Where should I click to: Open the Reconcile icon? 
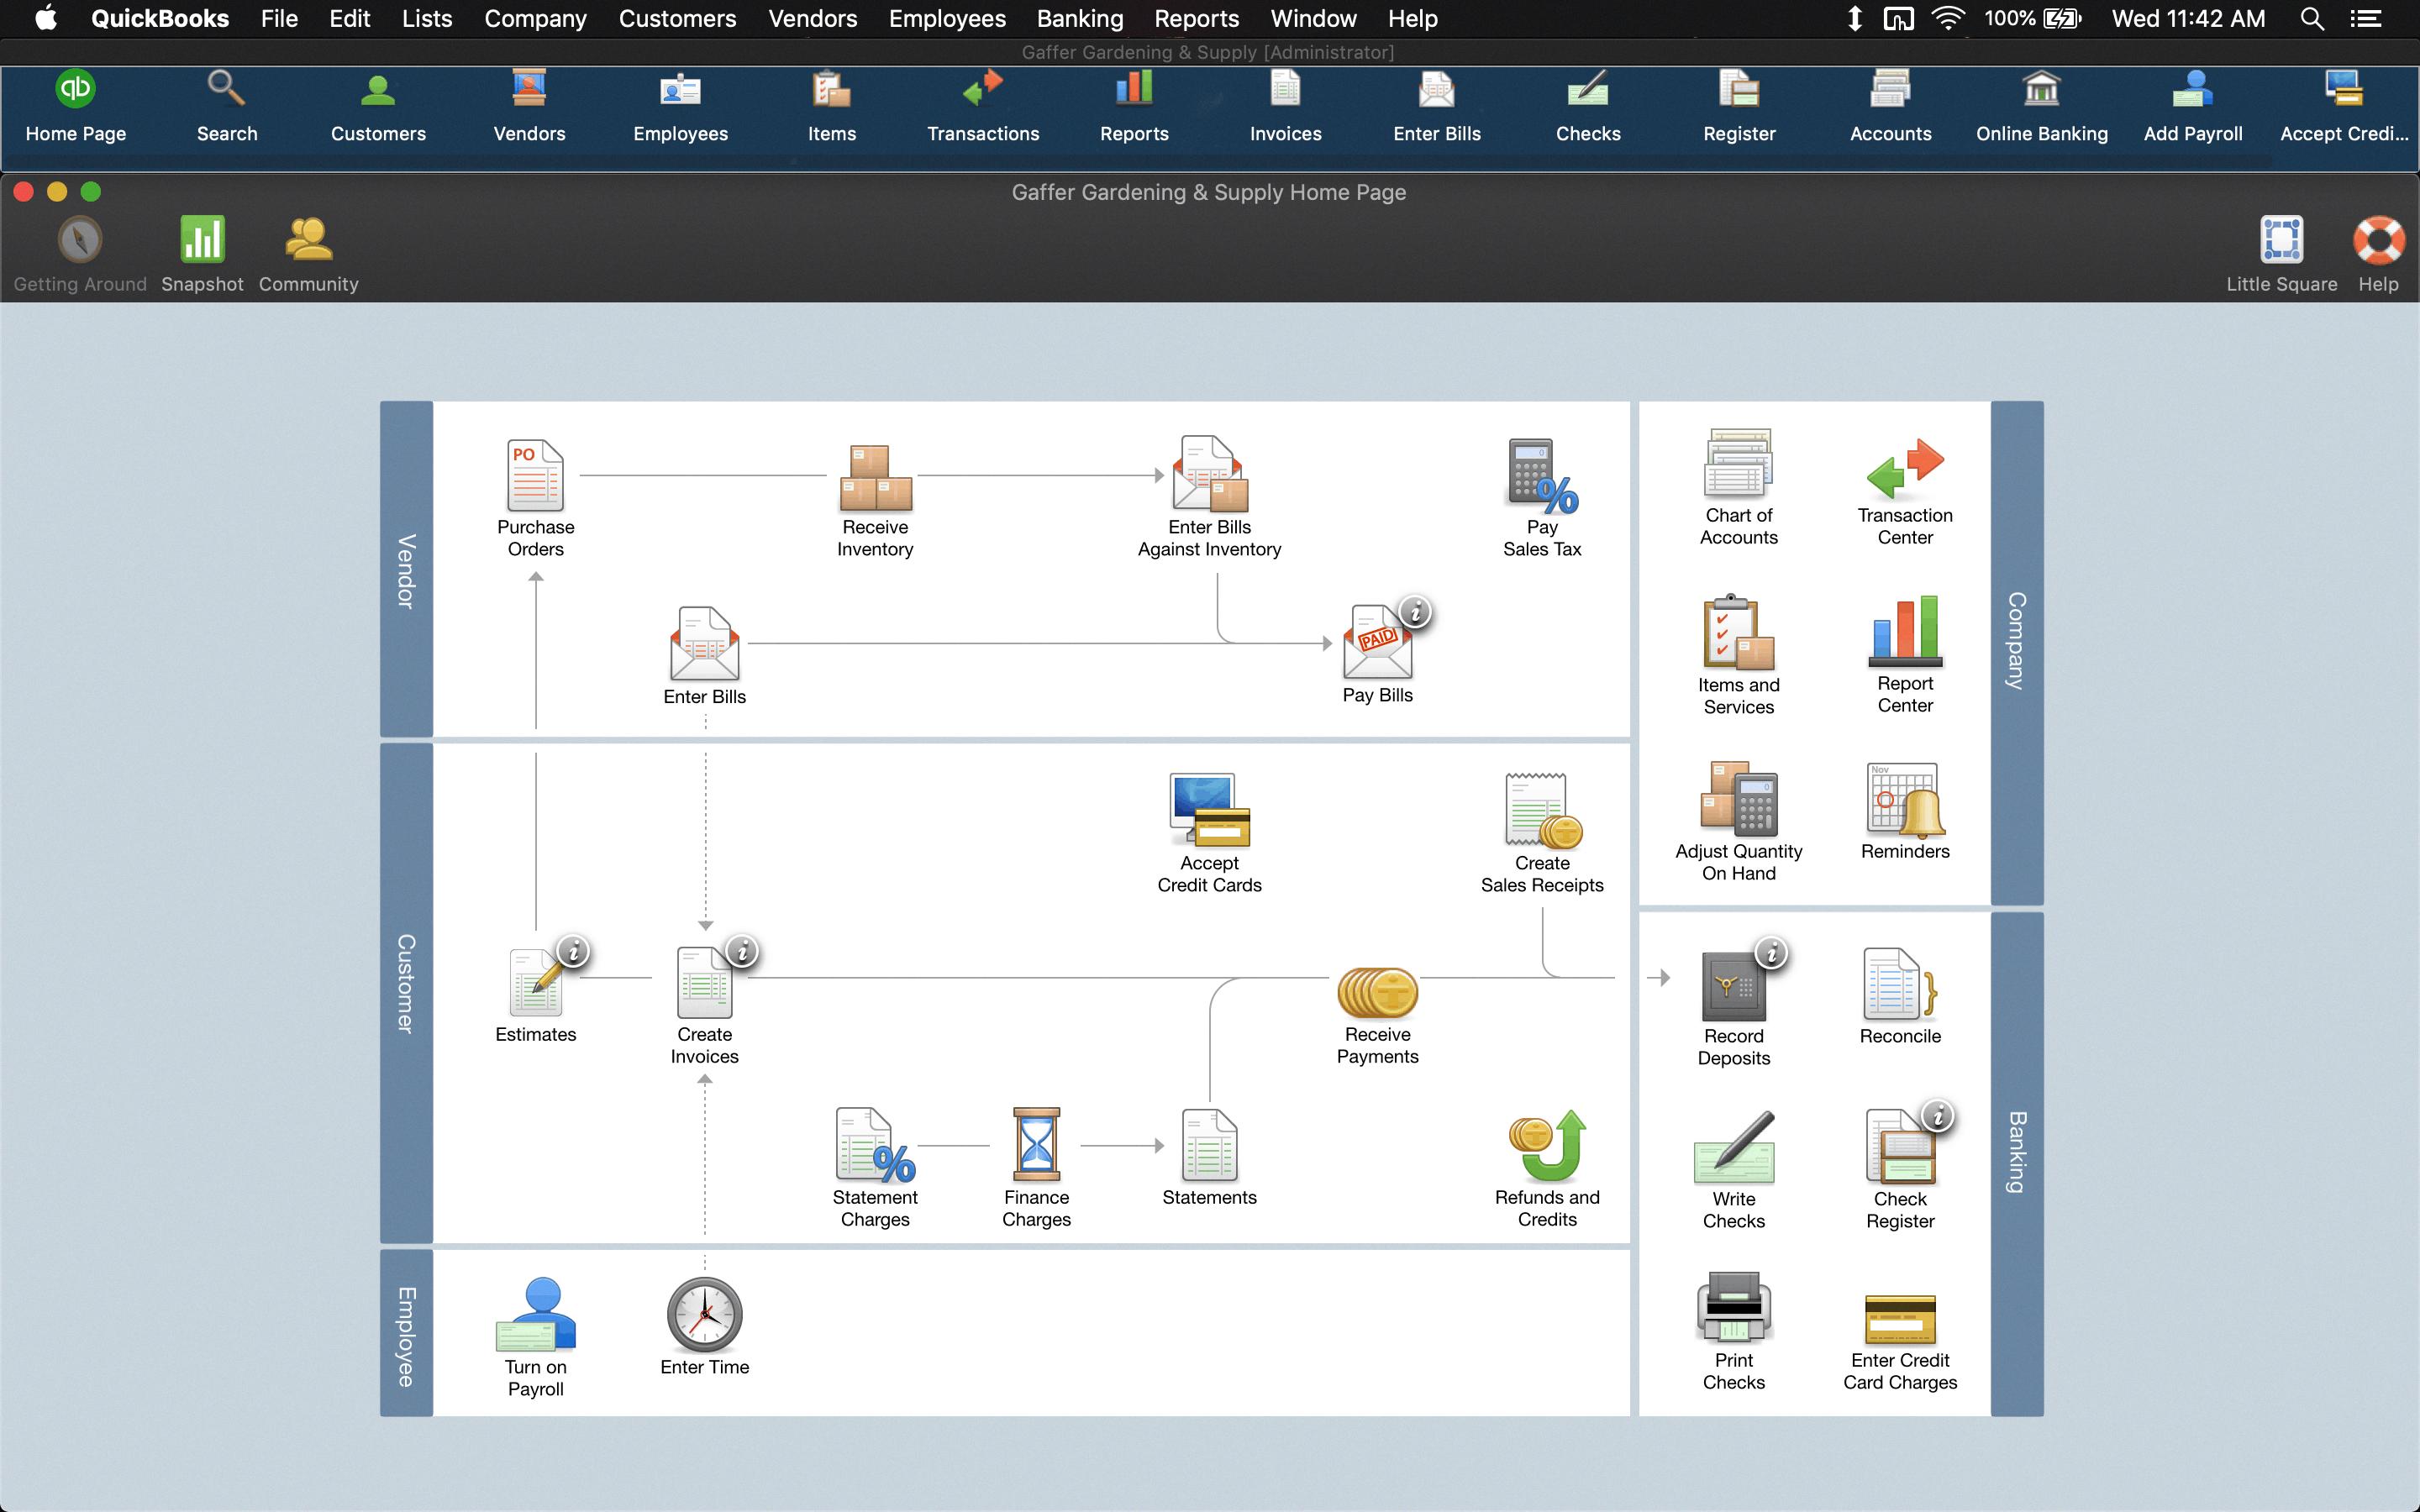click(x=1900, y=983)
